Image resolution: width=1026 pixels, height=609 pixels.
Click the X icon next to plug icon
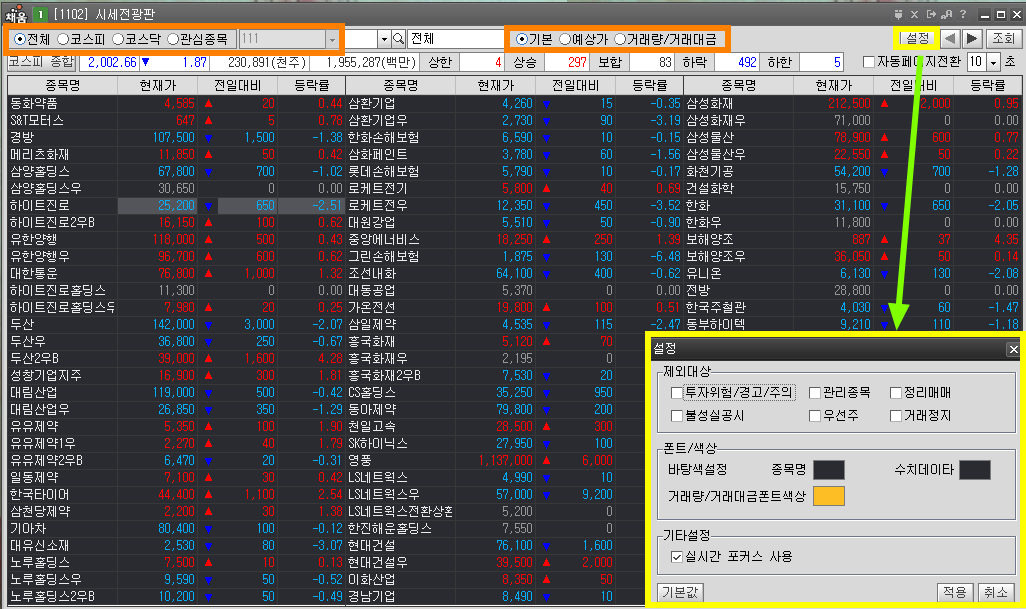click(916, 14)
